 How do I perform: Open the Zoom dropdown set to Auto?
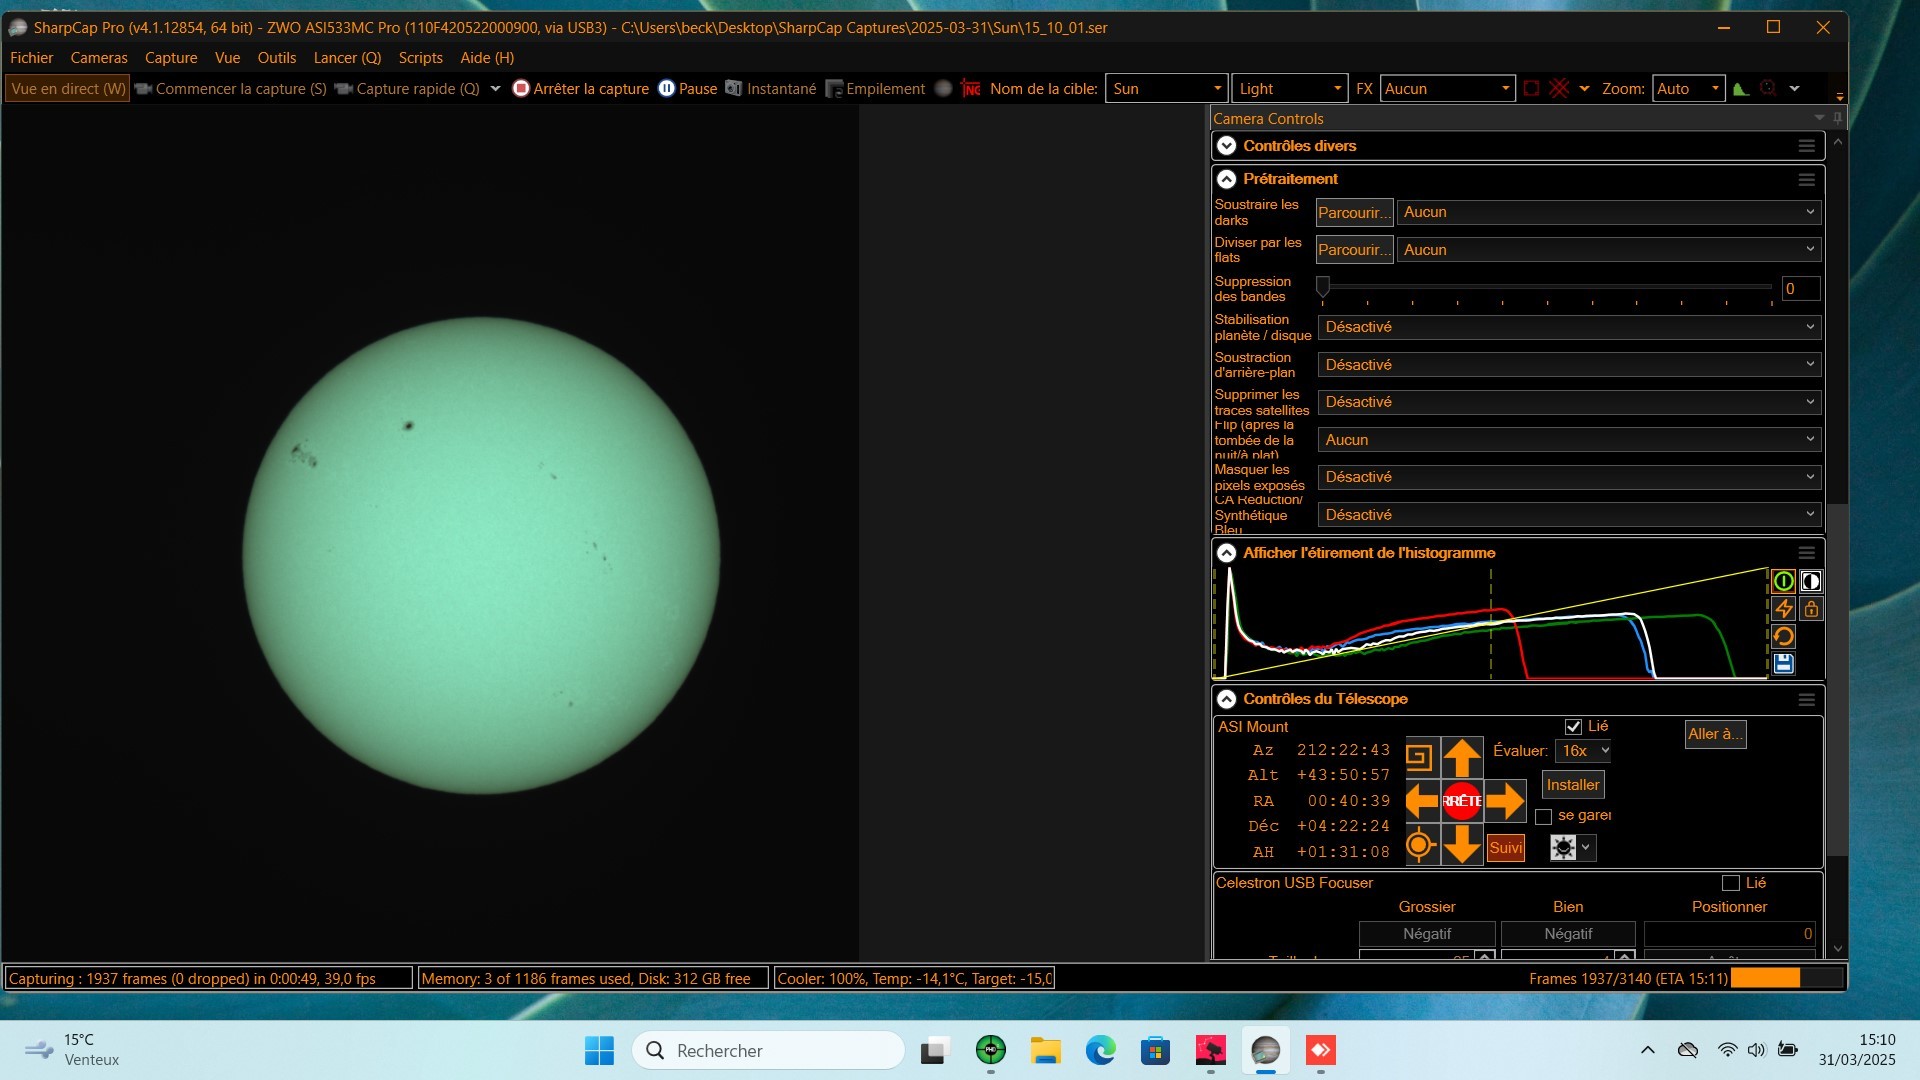coord(1689,89)
